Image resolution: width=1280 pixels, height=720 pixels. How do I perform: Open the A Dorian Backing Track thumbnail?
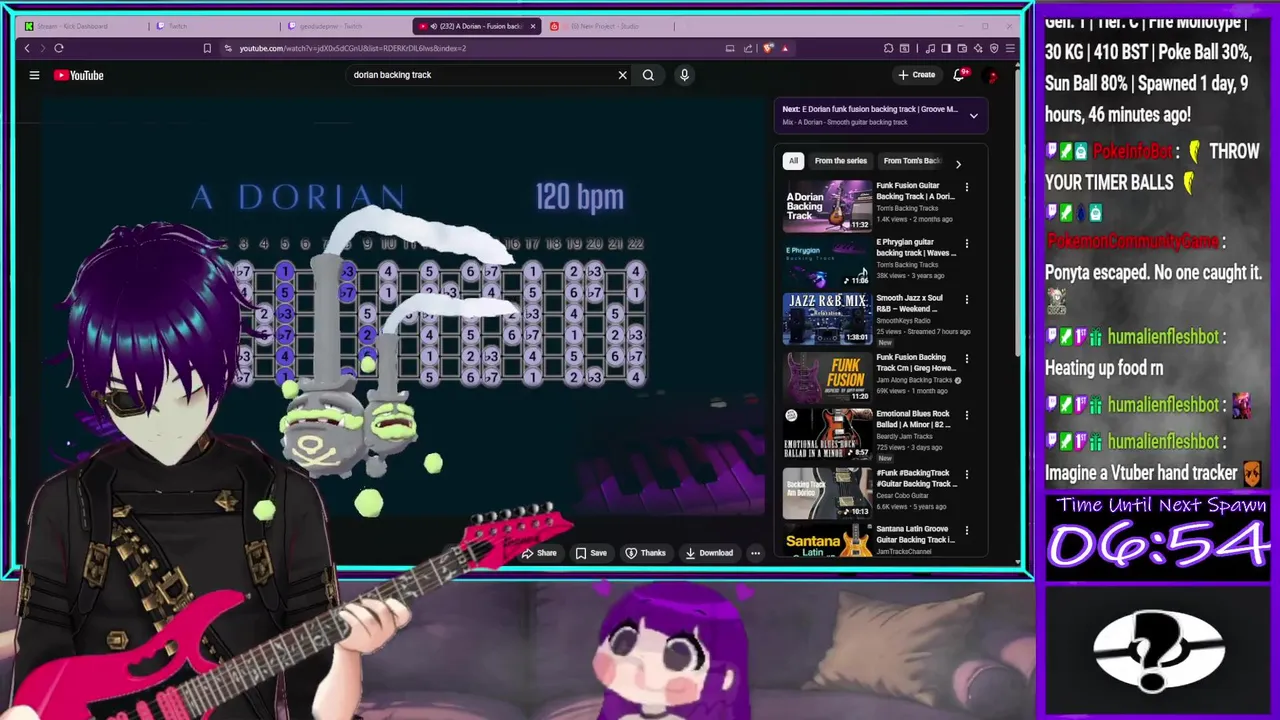(827, 206)
